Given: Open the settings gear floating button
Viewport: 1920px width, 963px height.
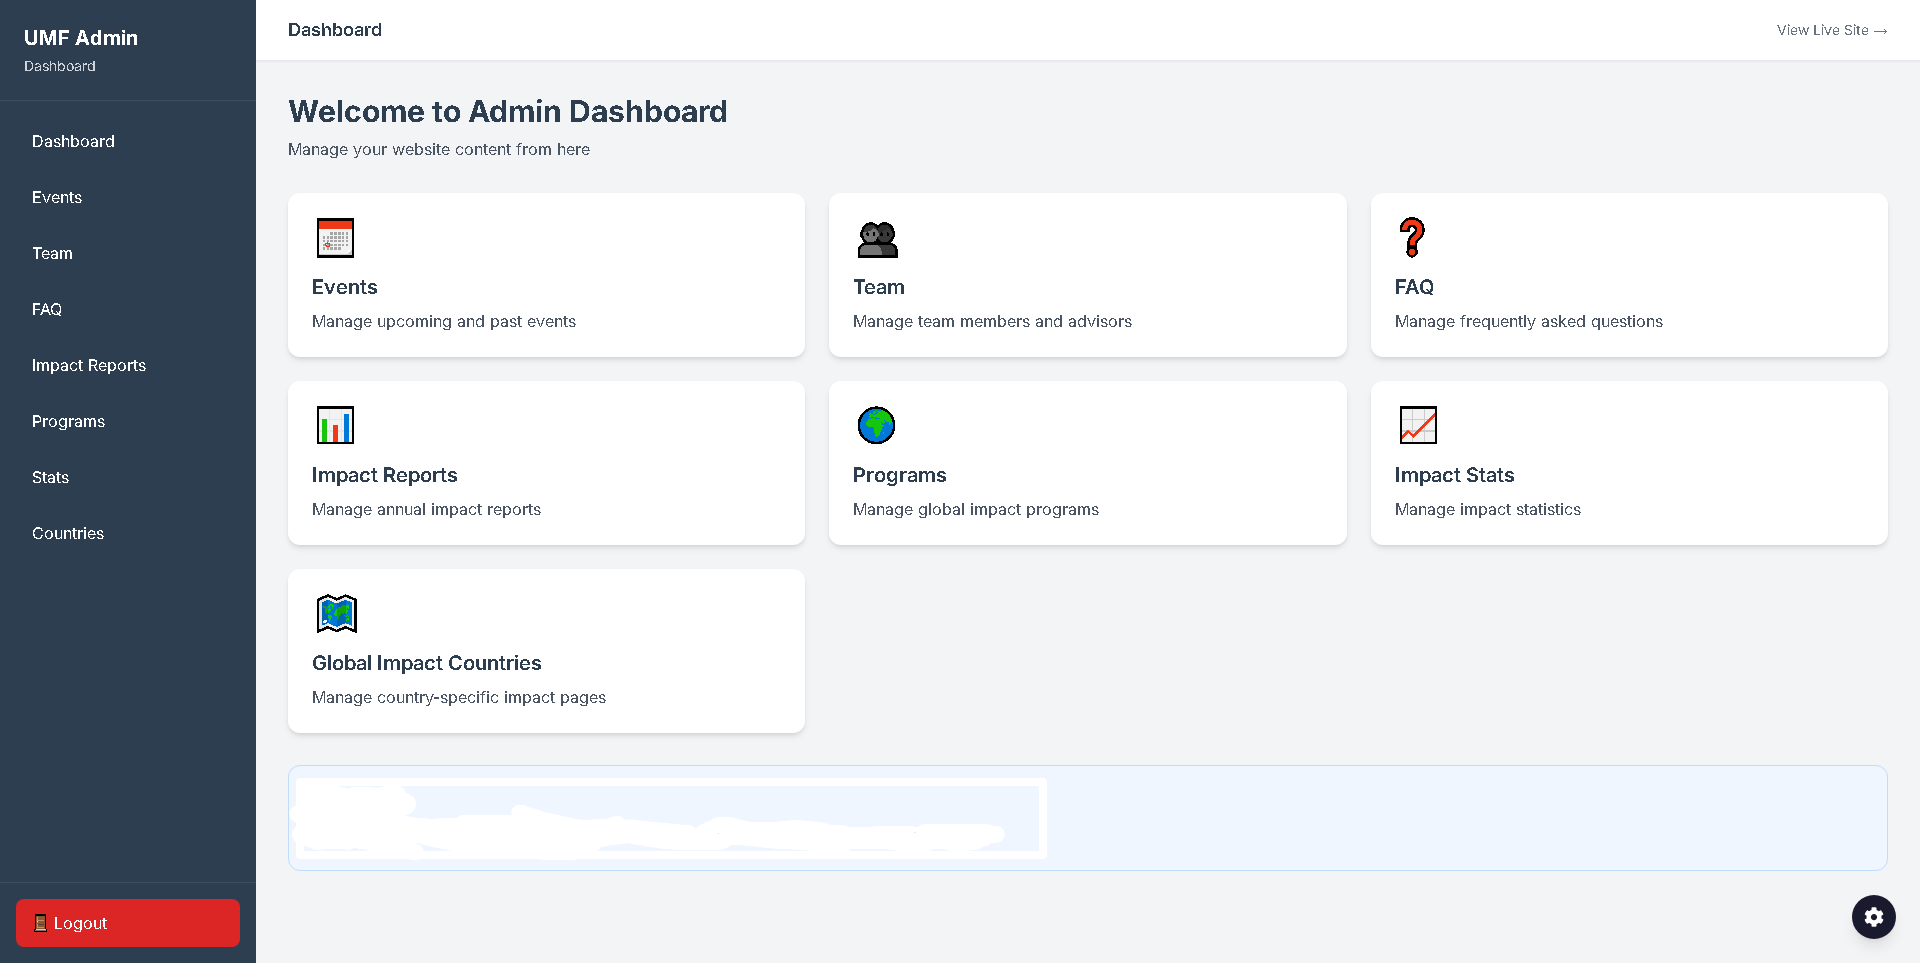Looking at the screenshot, I should 1873,917.
